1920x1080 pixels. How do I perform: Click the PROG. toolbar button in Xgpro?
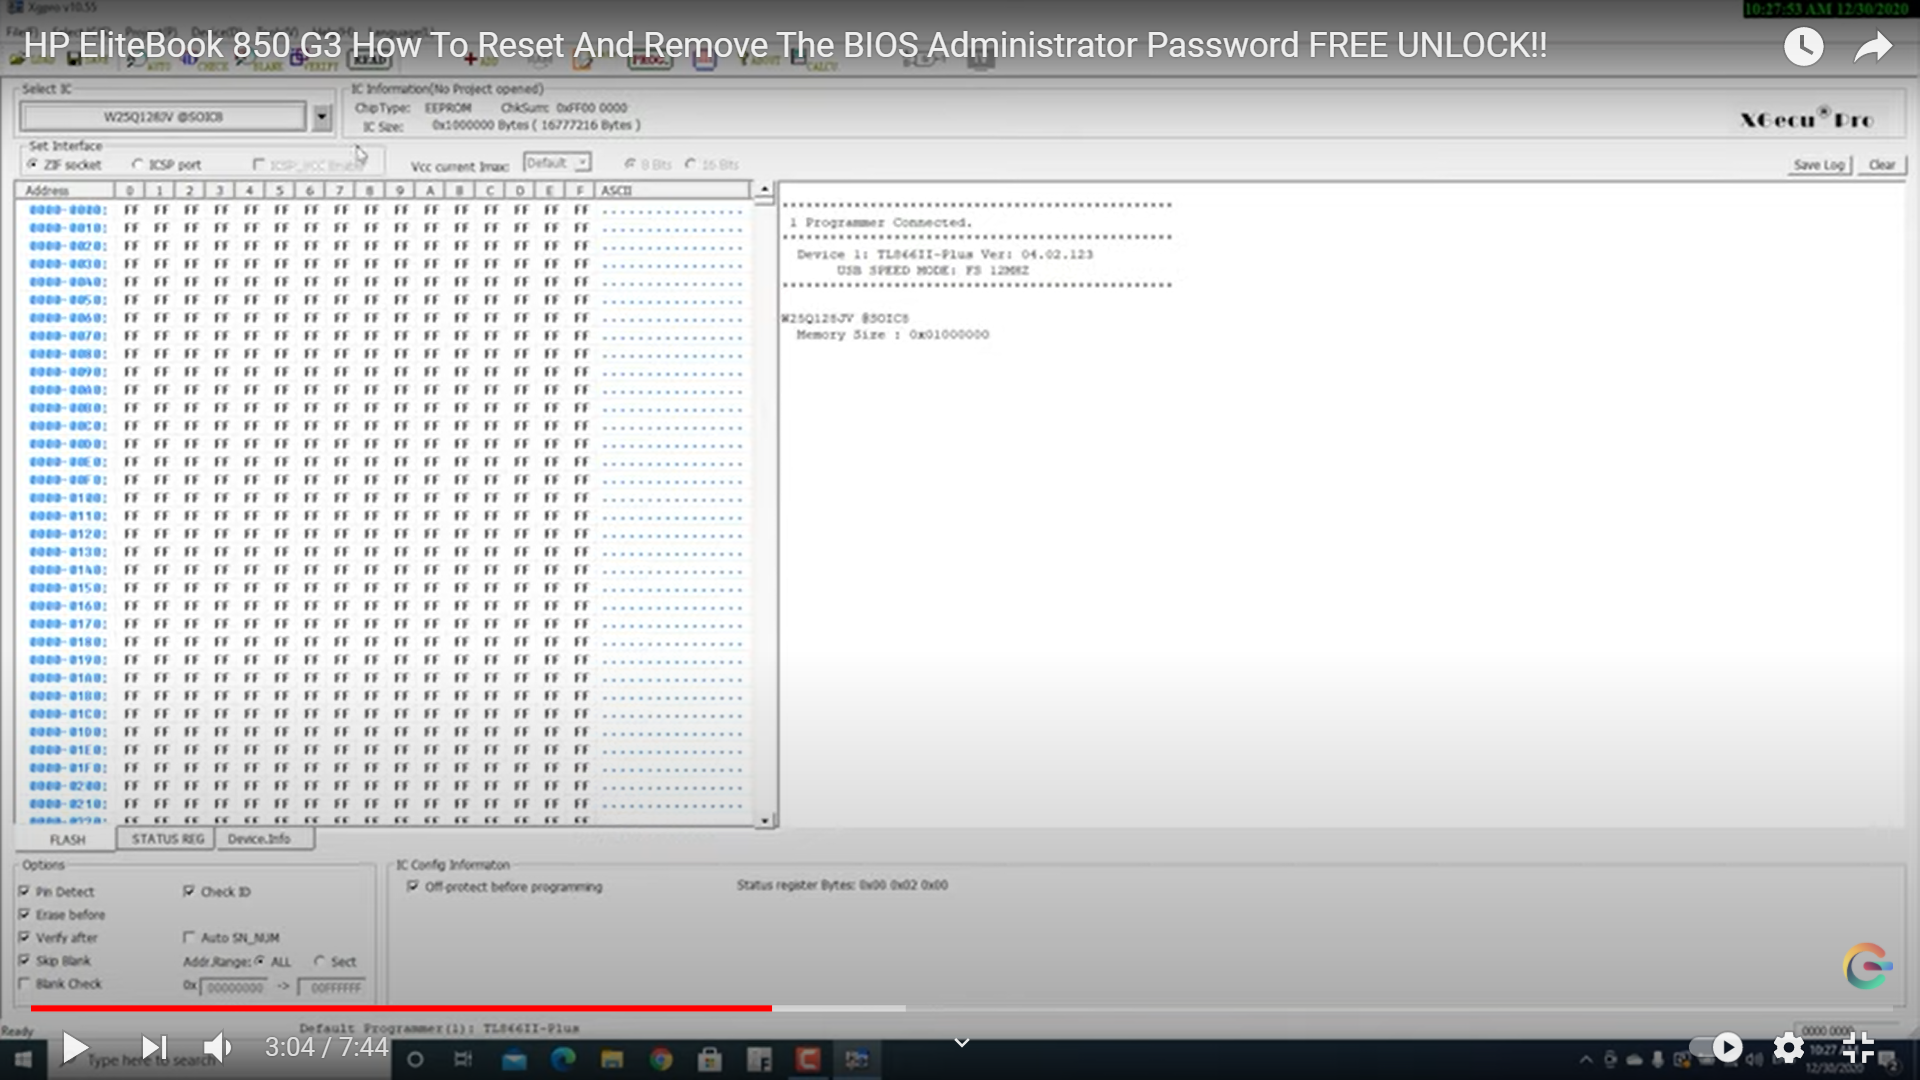650,60
